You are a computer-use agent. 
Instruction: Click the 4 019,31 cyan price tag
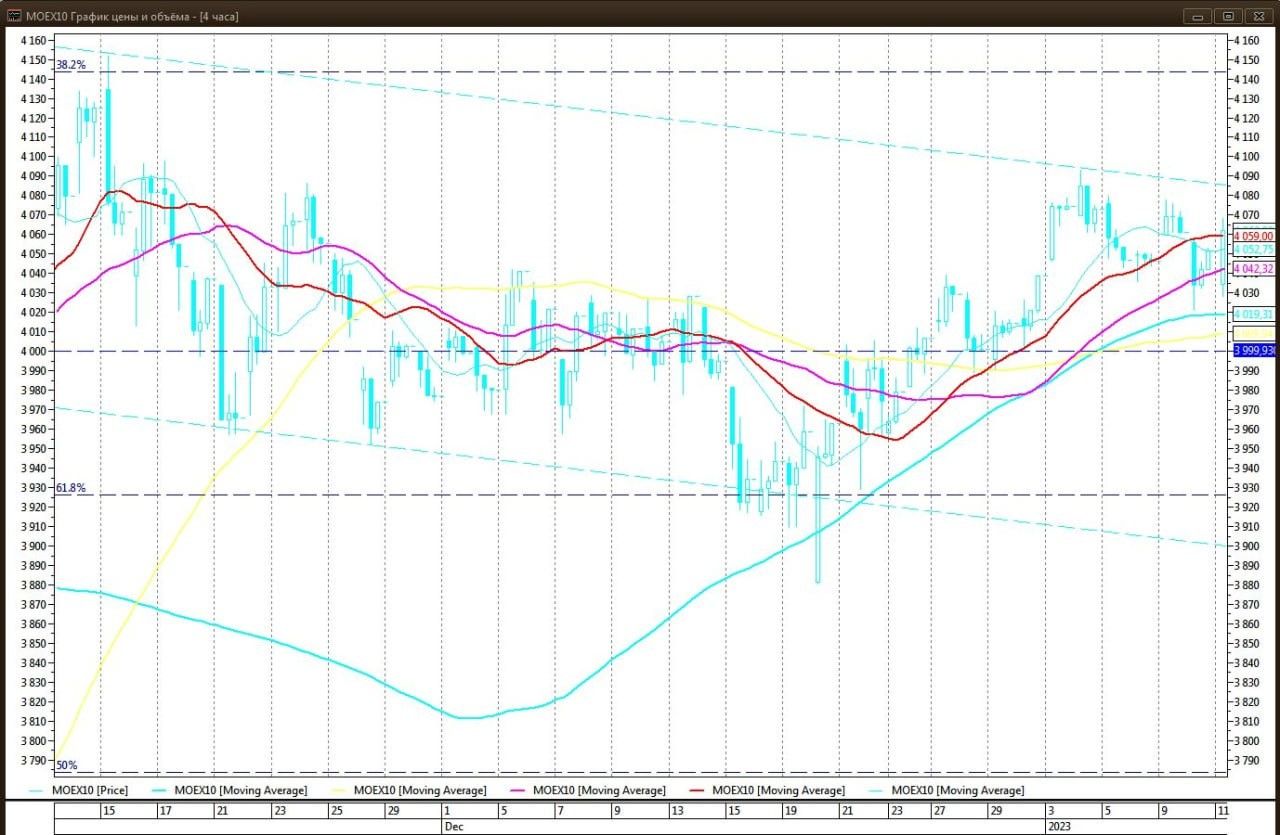click(x=1254, y=314)
